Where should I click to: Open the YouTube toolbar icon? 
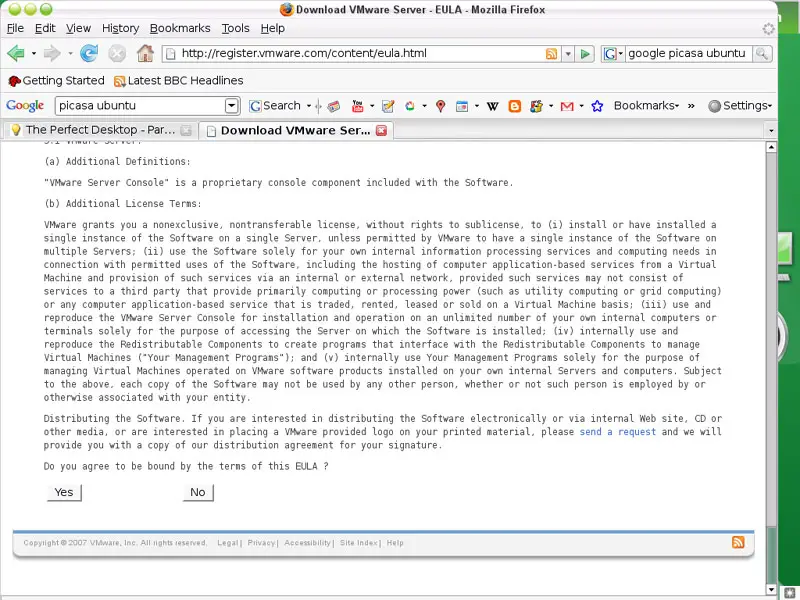358,106
